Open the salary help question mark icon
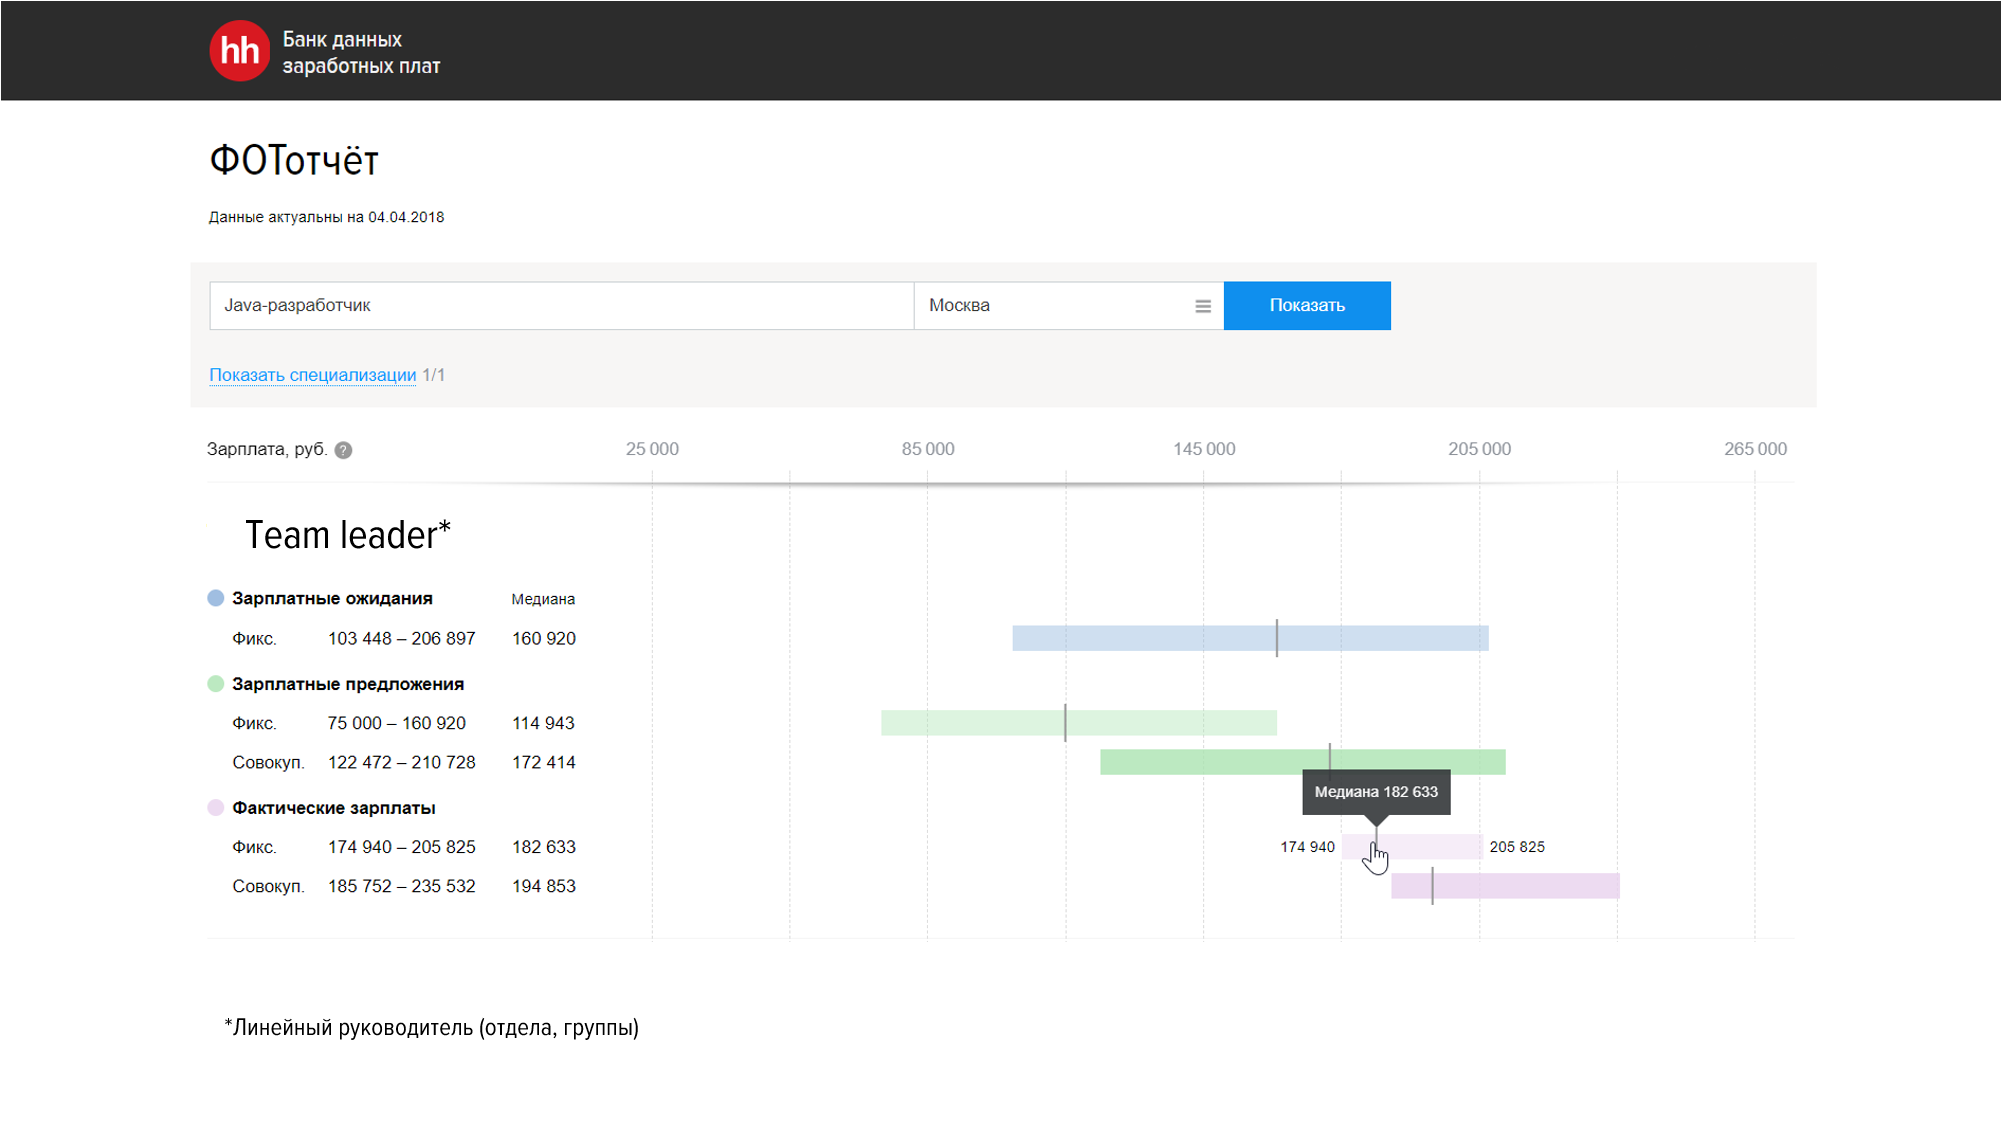The height and width of the screenshot is (1127, 2002). (x=343, y=450)
